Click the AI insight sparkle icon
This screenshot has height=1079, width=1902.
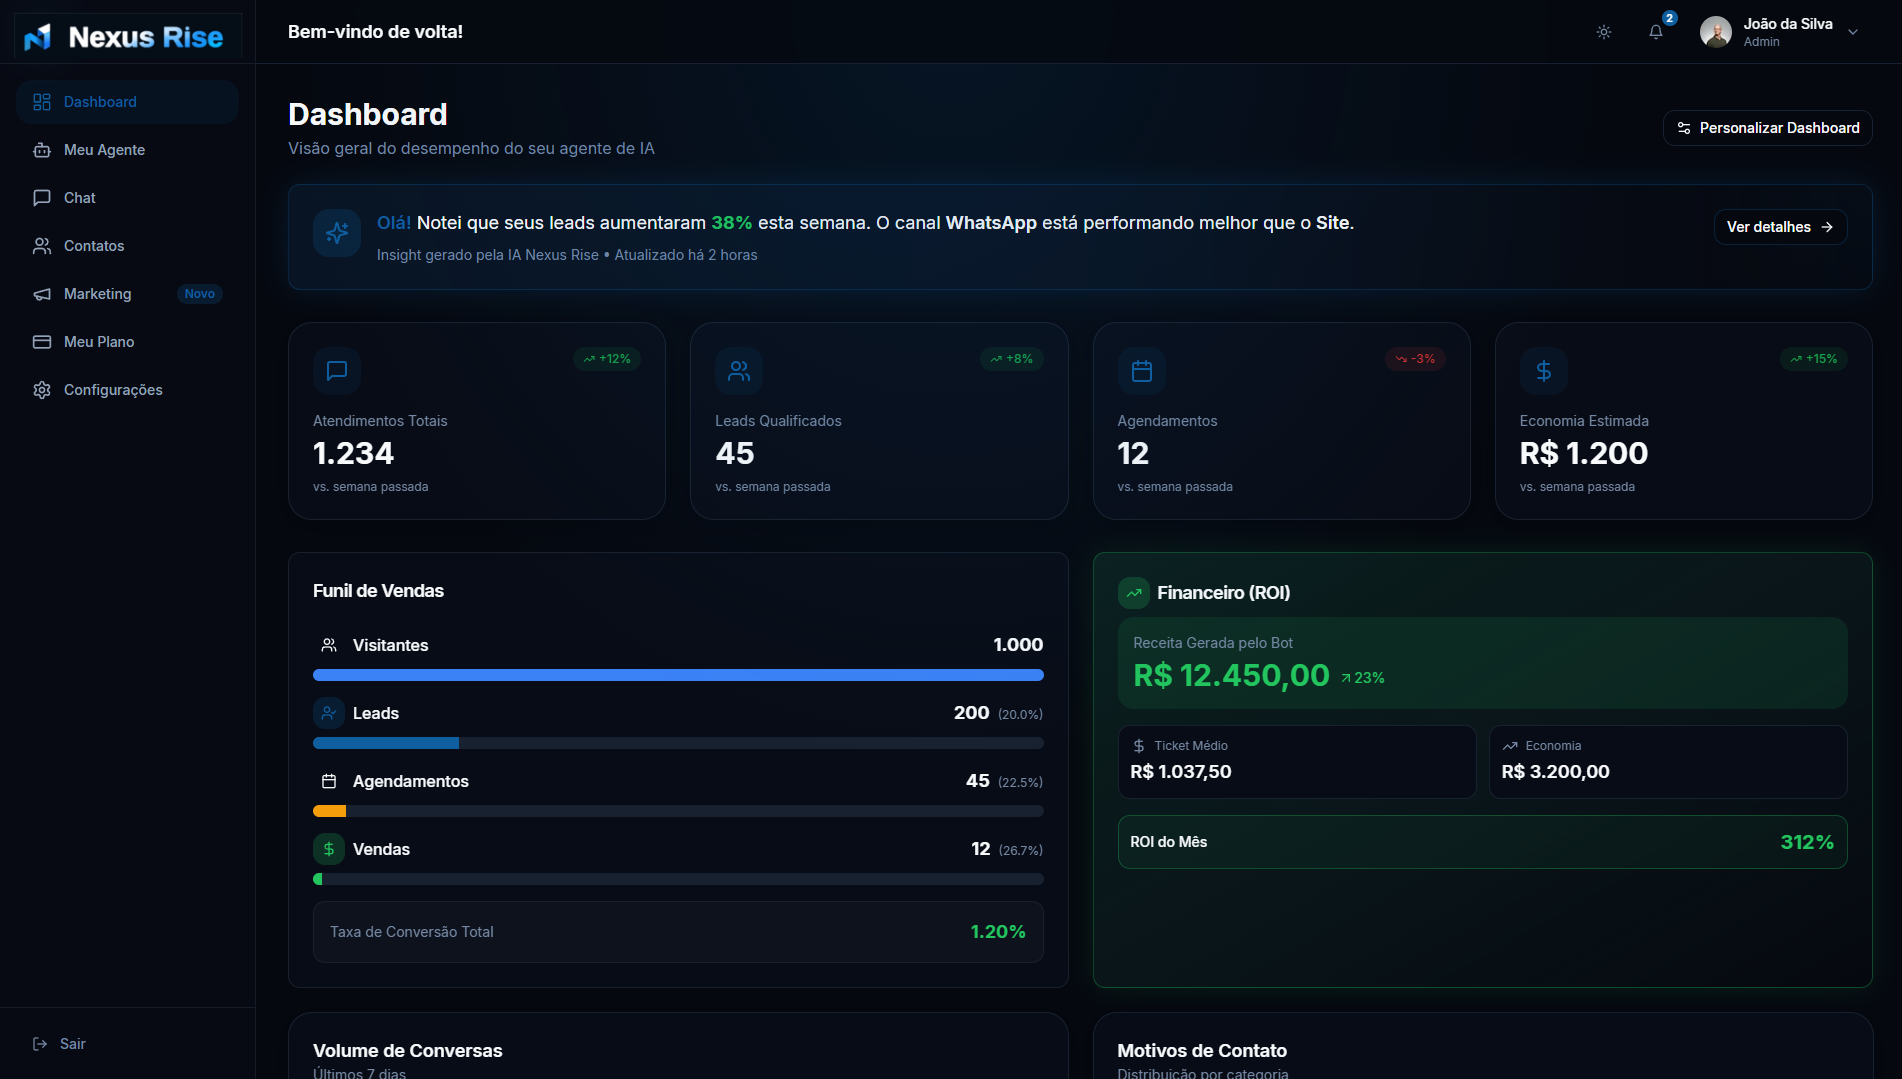coord(337,233)
